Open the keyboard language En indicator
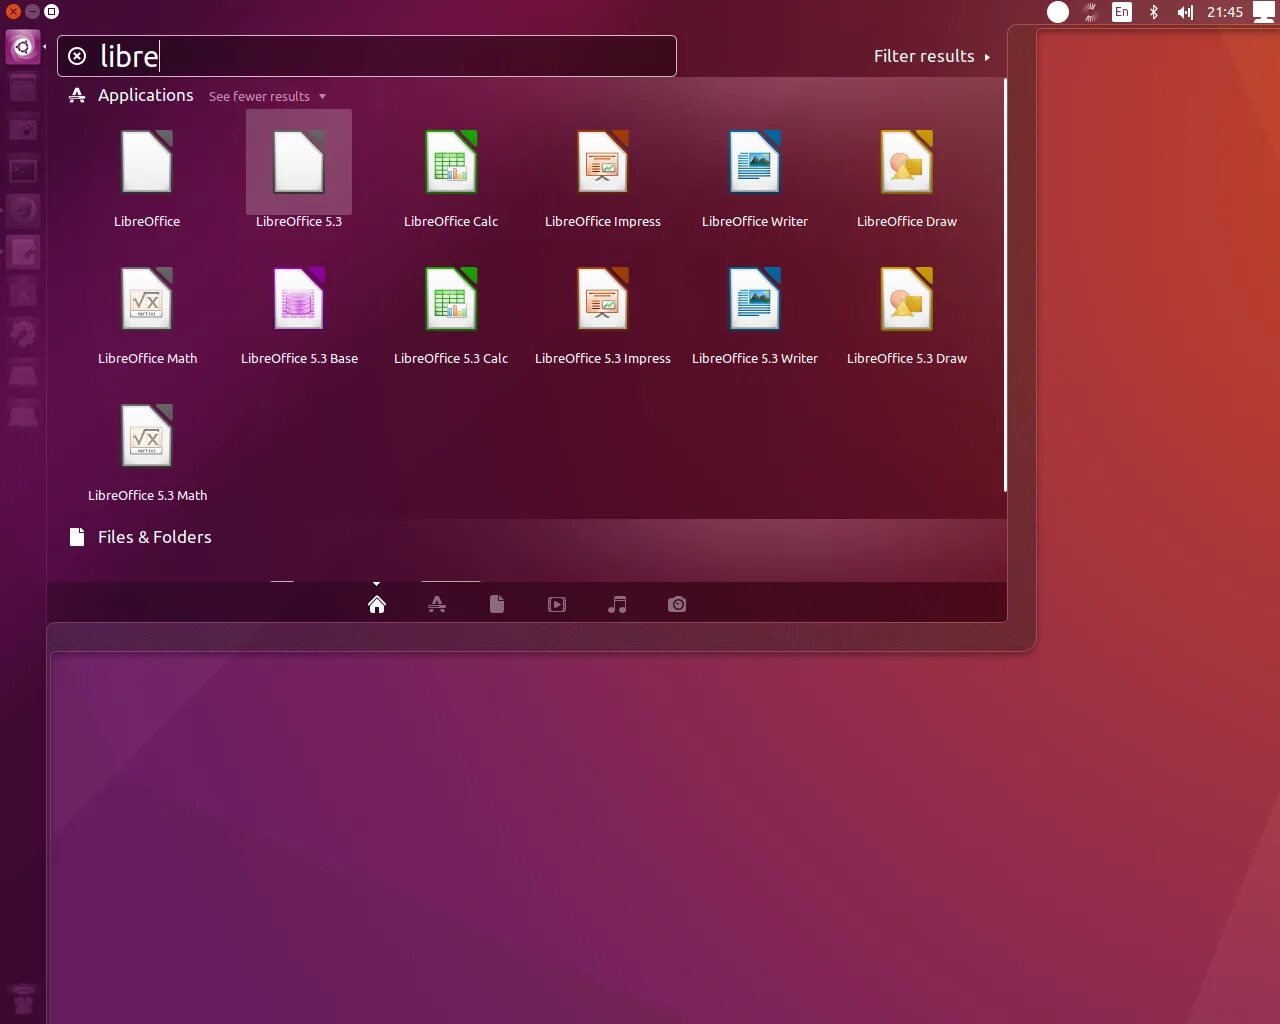 (x=1122, y=12)
